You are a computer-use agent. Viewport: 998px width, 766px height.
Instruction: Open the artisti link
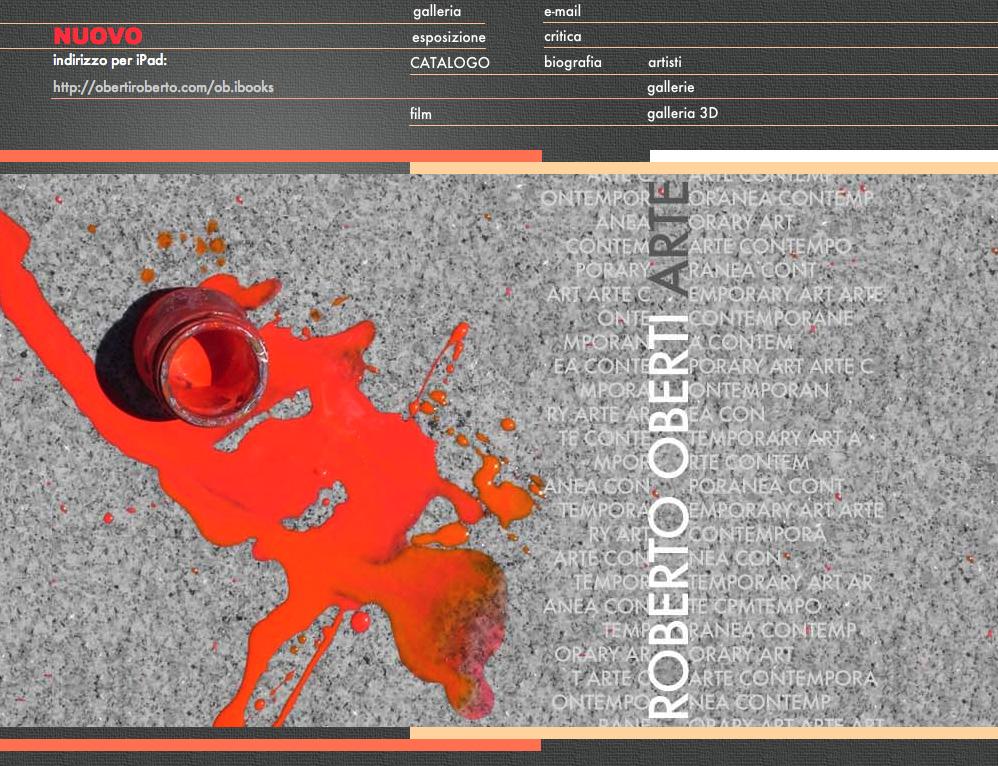pos(664,62)
